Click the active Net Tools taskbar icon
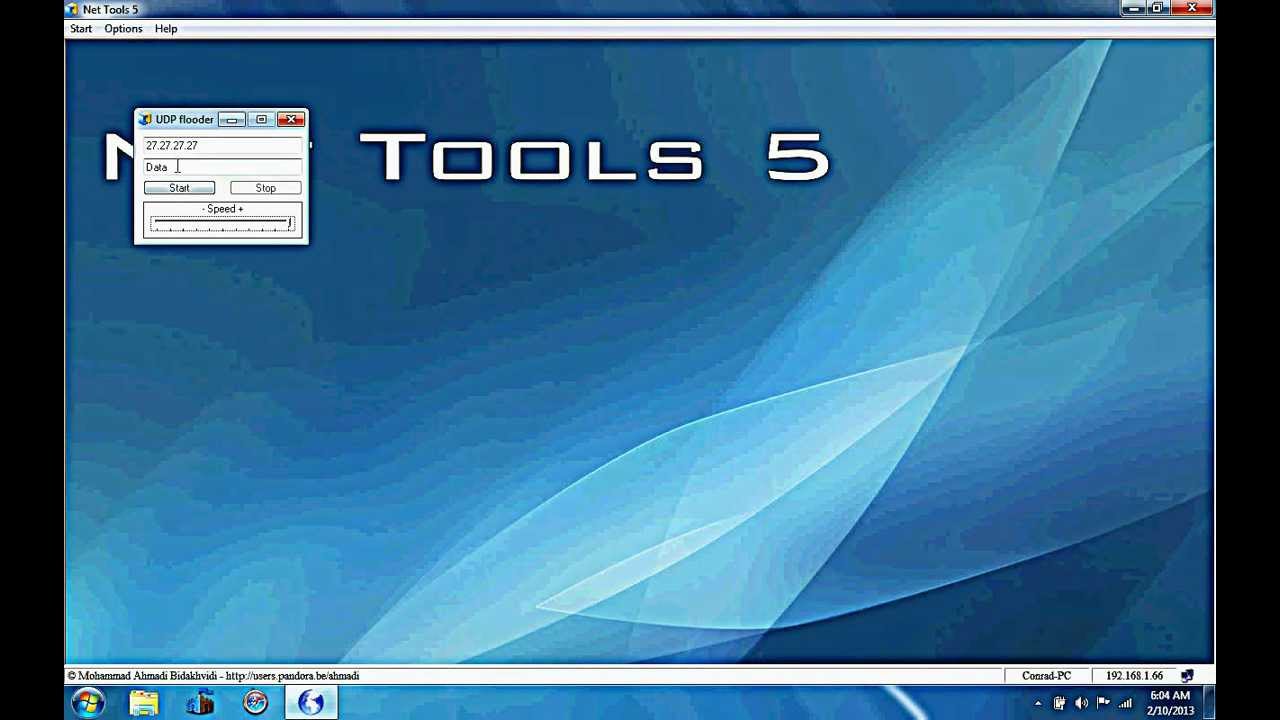 pyautogui.click(x=311, y=703)
